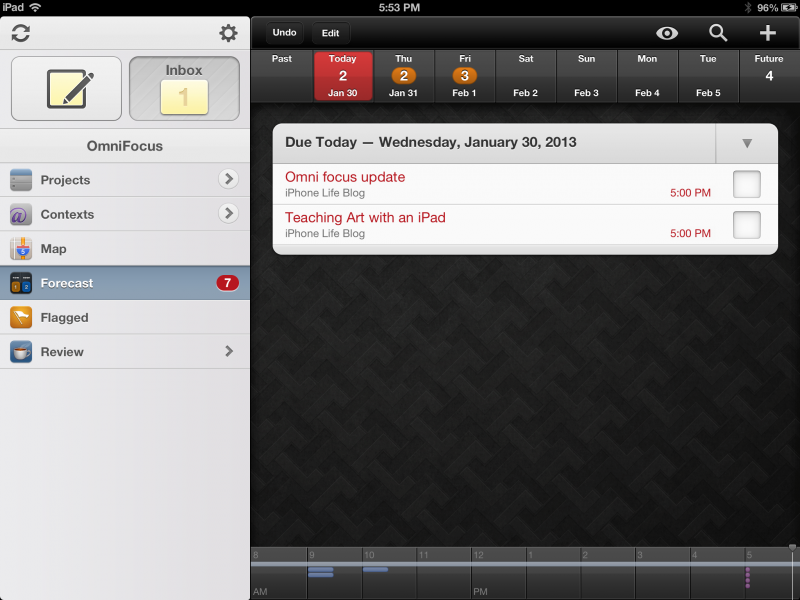Check off Omni focus update task

(x=747, y=184)
